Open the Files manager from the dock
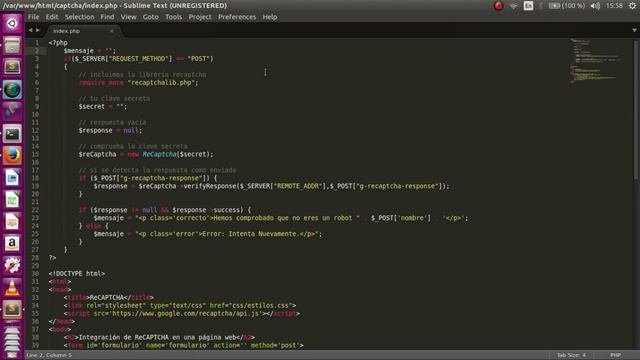The width and height of the screenshot is (640, 360). [12, 45]
